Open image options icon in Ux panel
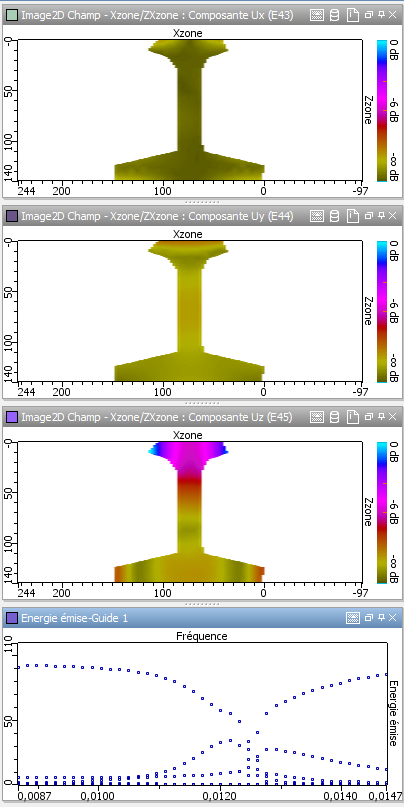404x807 pixels. [317, 15]
